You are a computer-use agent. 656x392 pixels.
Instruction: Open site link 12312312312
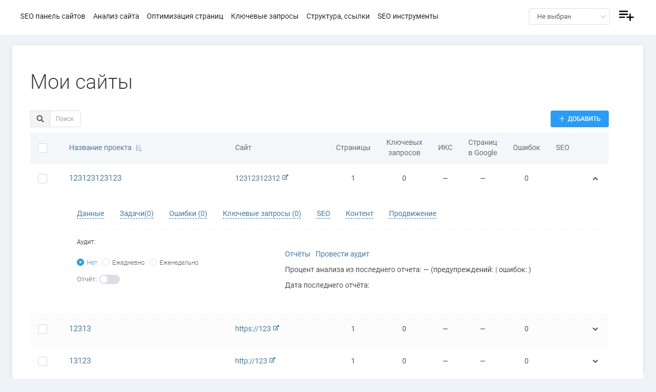258,178
